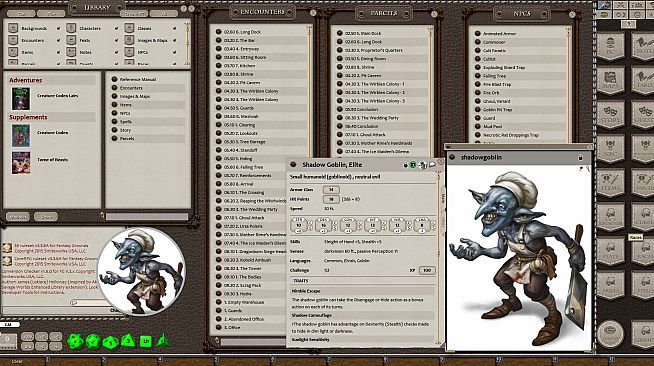Screen dimensions: 654x366
Task: Click the token icon in Shadow Goblin sheet header
Action: pos(422,165)
